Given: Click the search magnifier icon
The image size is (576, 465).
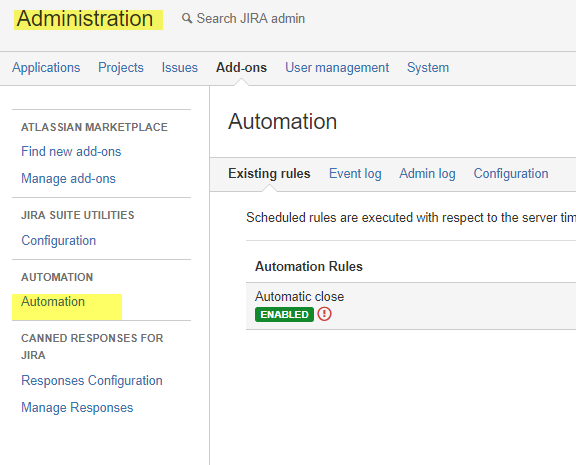Looking at the screenshot, I should point(187,18).
